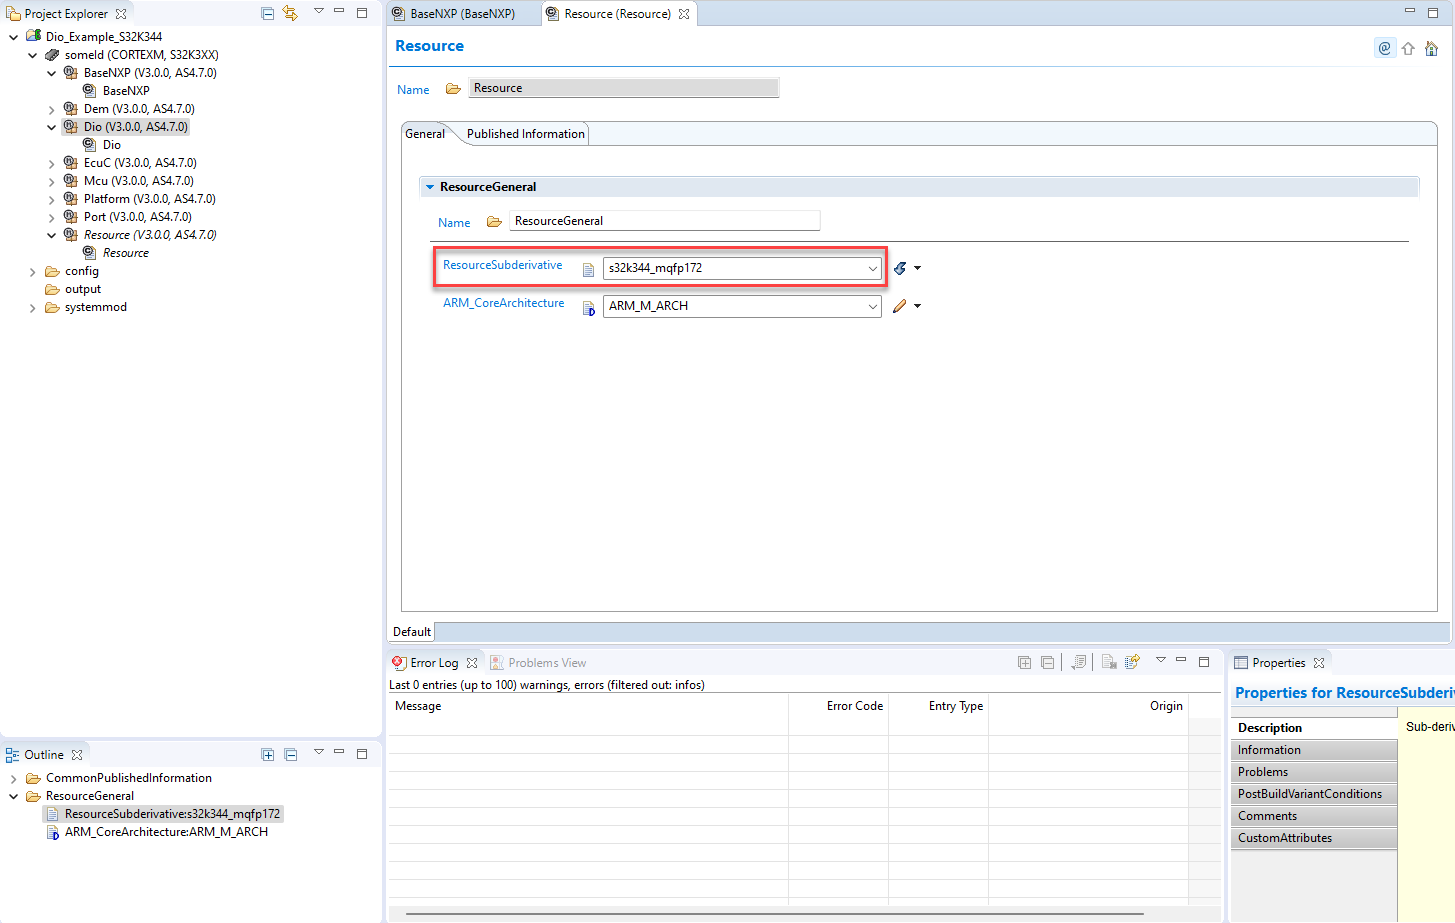Expand all nodes in the Outline view
Image resolution: width=1455 pixels, height=923 pixels.
(x=267, y=755)
